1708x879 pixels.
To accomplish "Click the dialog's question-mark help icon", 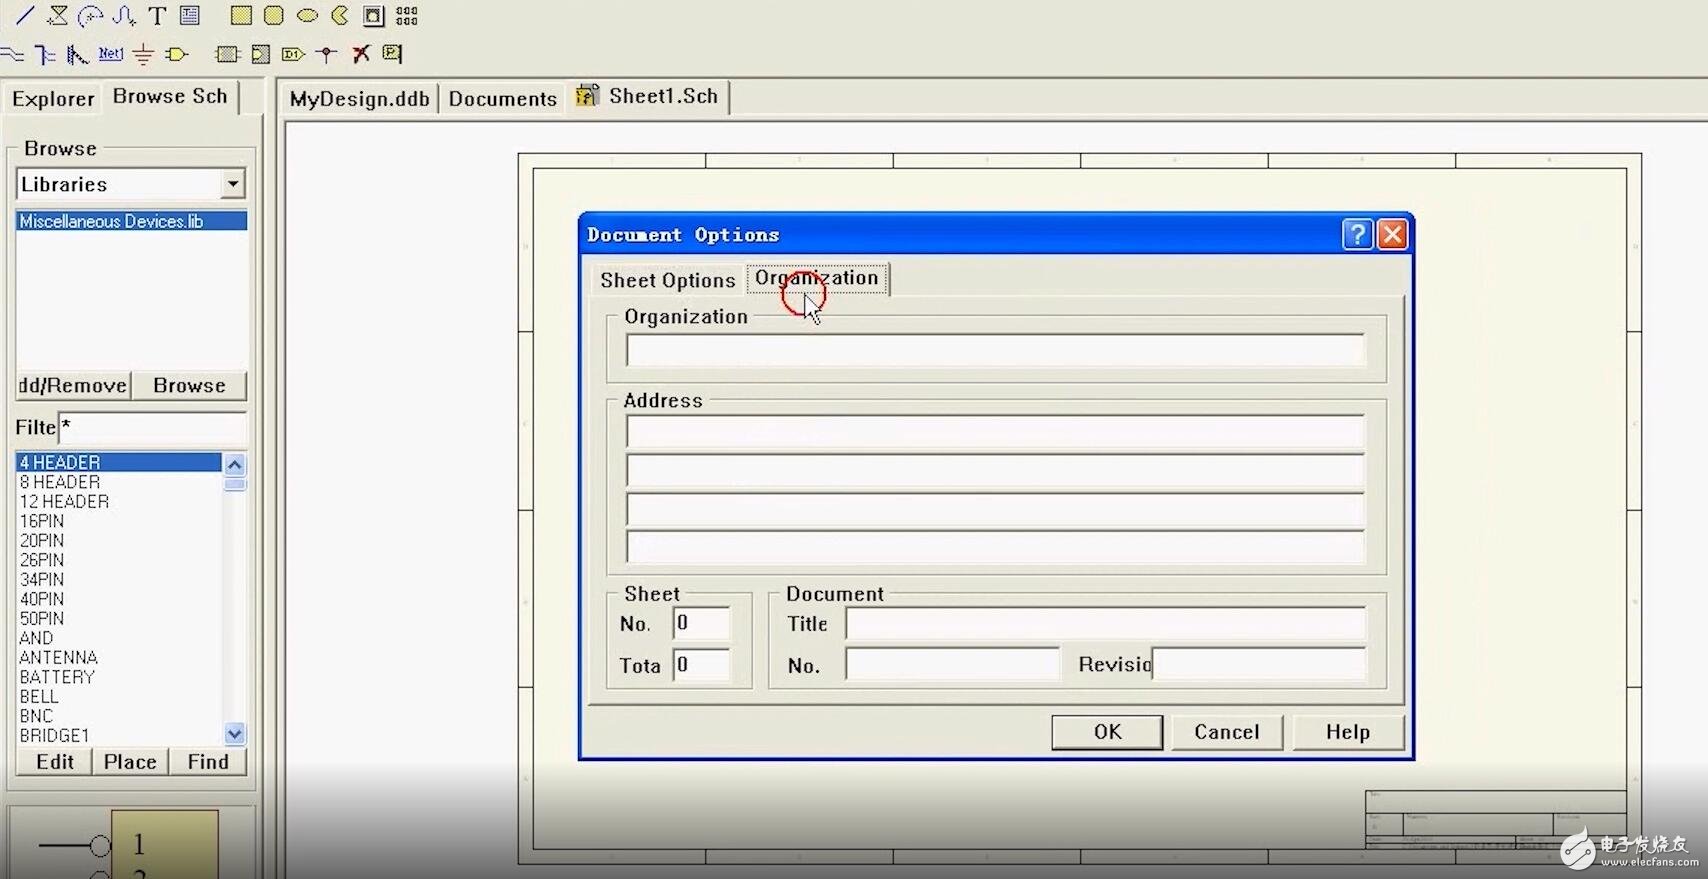I will point(1357,234).
